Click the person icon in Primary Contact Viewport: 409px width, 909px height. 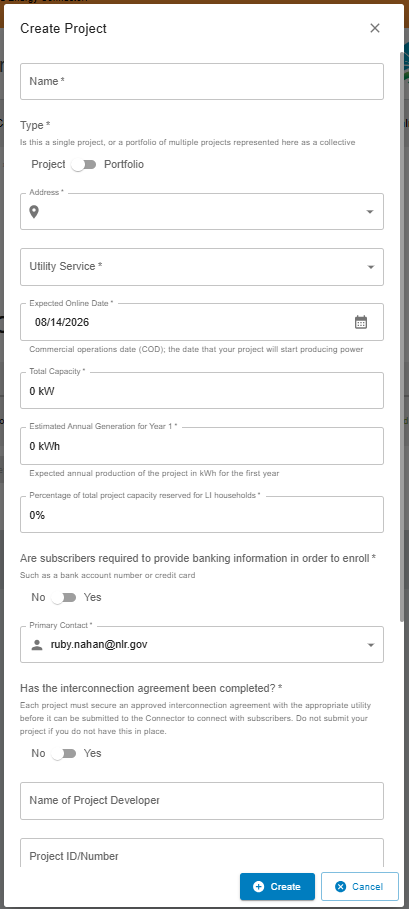[x=37, y=645]
